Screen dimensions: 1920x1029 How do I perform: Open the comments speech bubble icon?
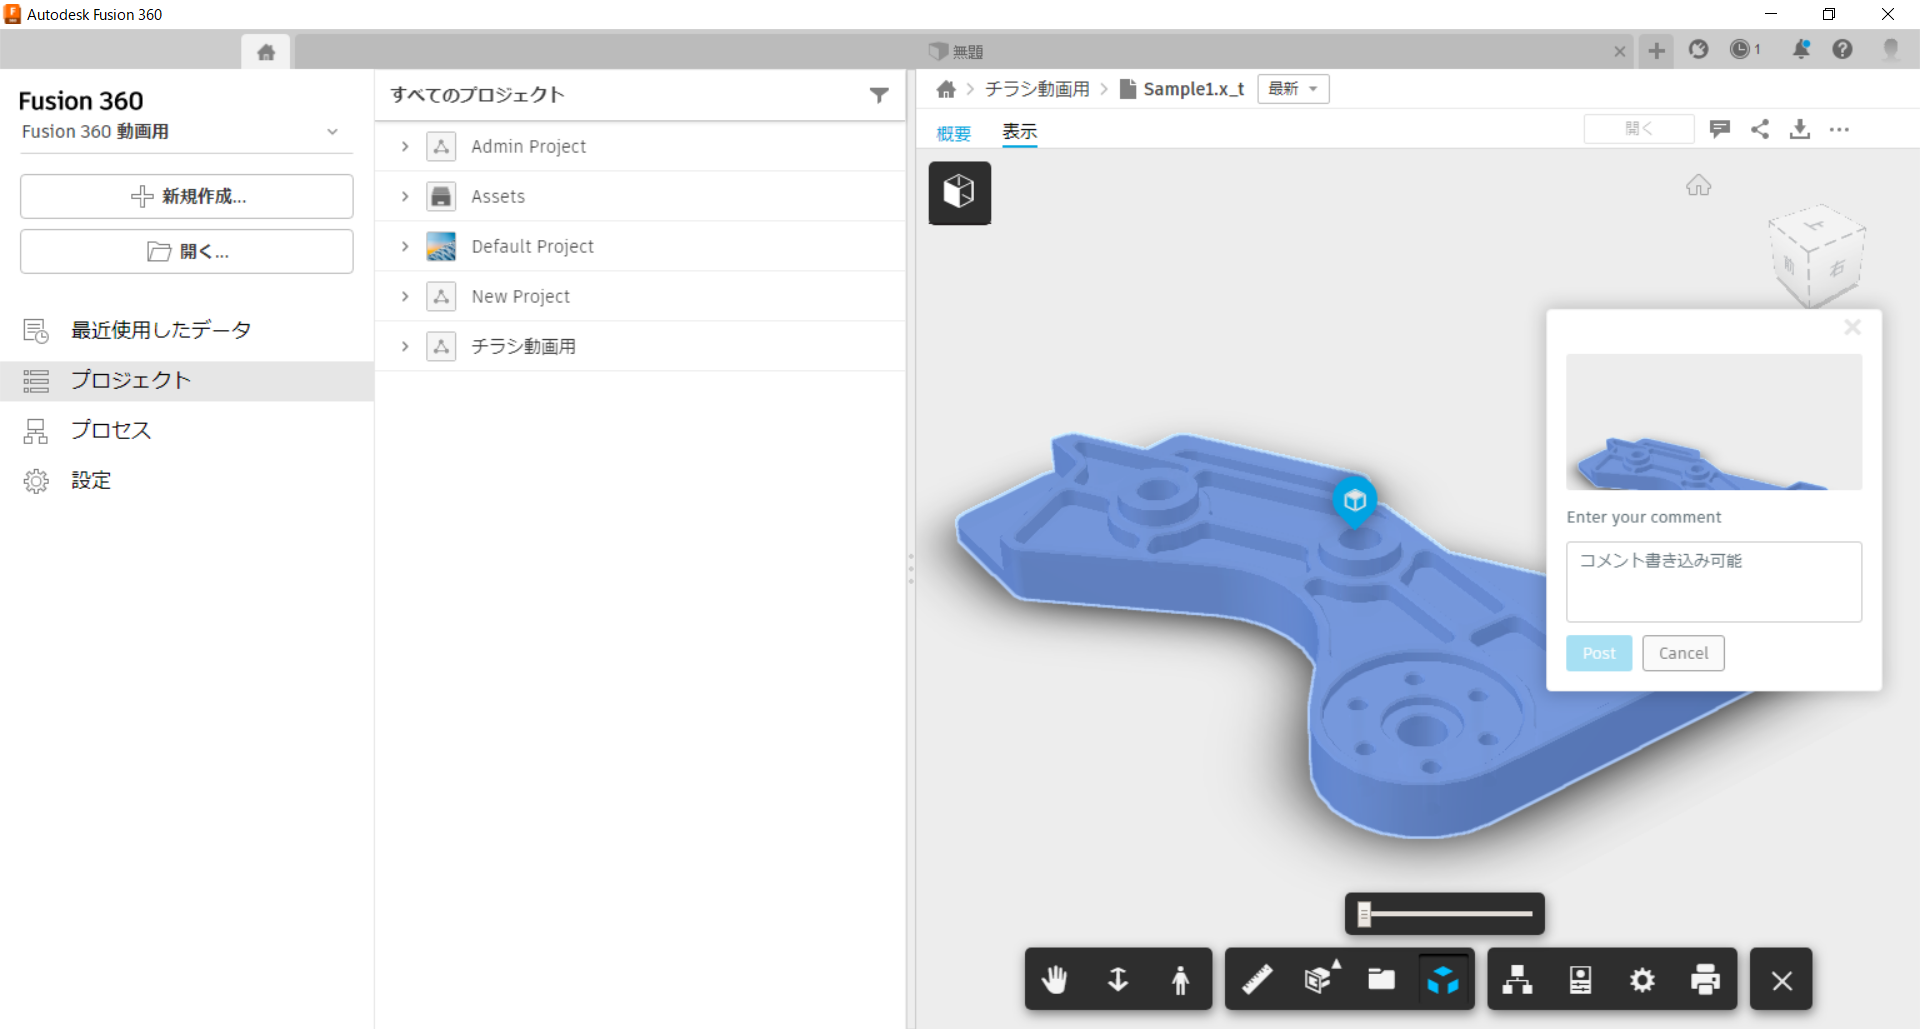[x=1719, y=129]
